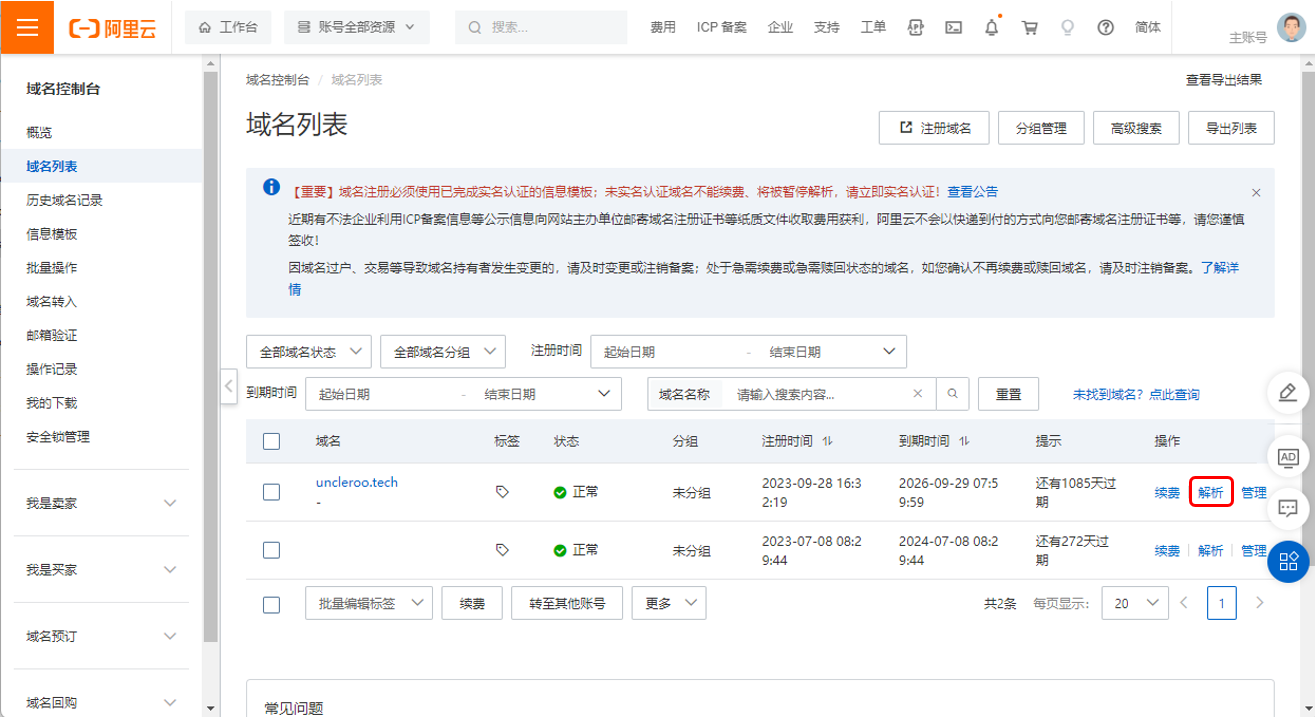
Task: Click the tag icon in the second domain row
Action: coord(502,550)
